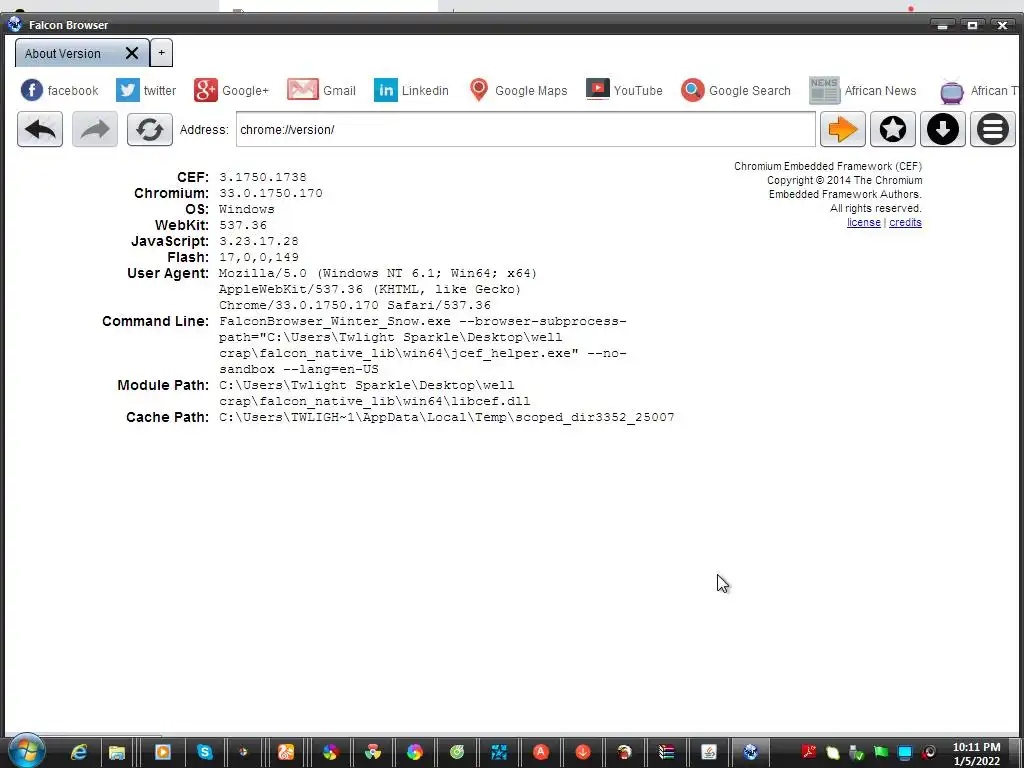Open Skype from the taskbar
Viewport: 1024px width, 768px height.
coord(204,752)
